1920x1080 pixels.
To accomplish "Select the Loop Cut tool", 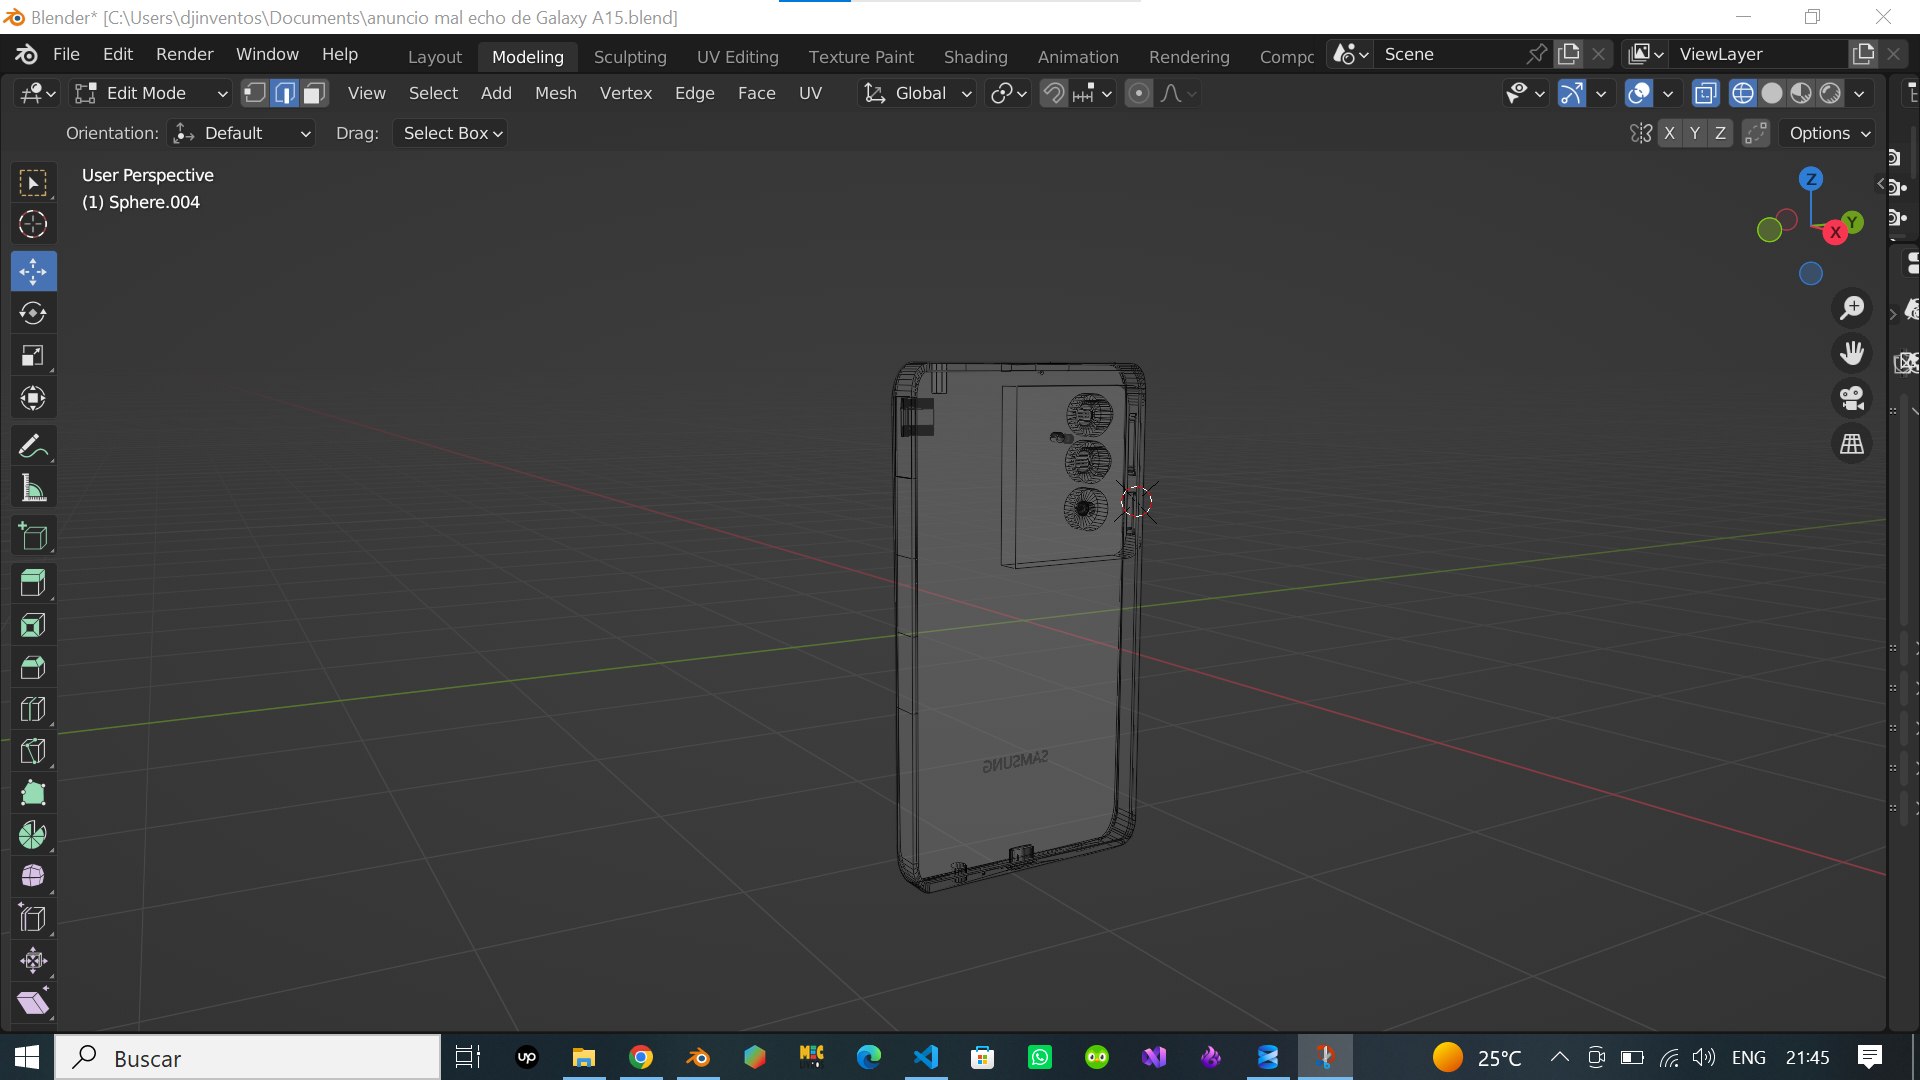I will 33,709.
